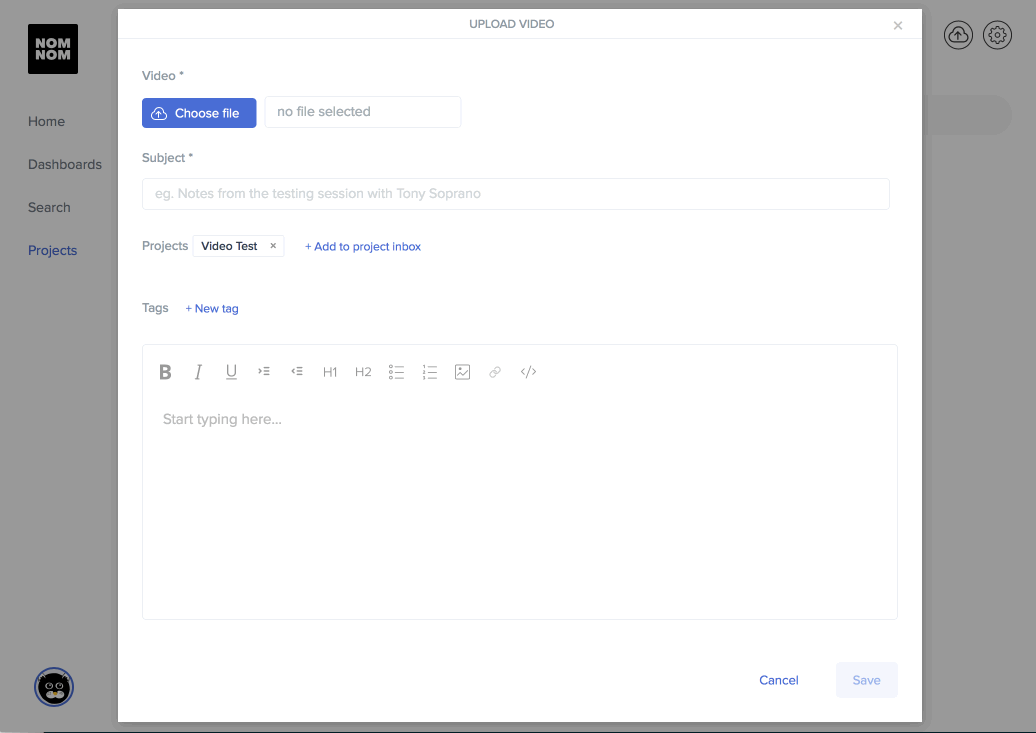This screenshot has height=733, width=1036.
Task: Add a New tag
Action: coord(212,309)
